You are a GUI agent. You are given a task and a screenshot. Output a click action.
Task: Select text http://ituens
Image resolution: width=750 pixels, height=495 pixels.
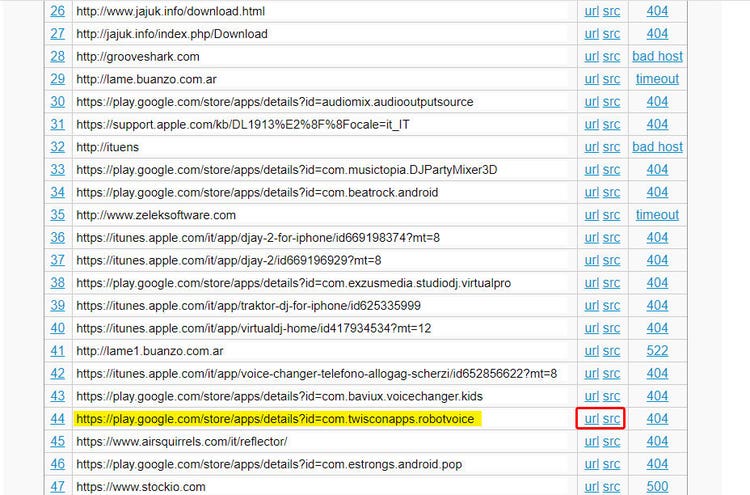click(x=107, y=147)
